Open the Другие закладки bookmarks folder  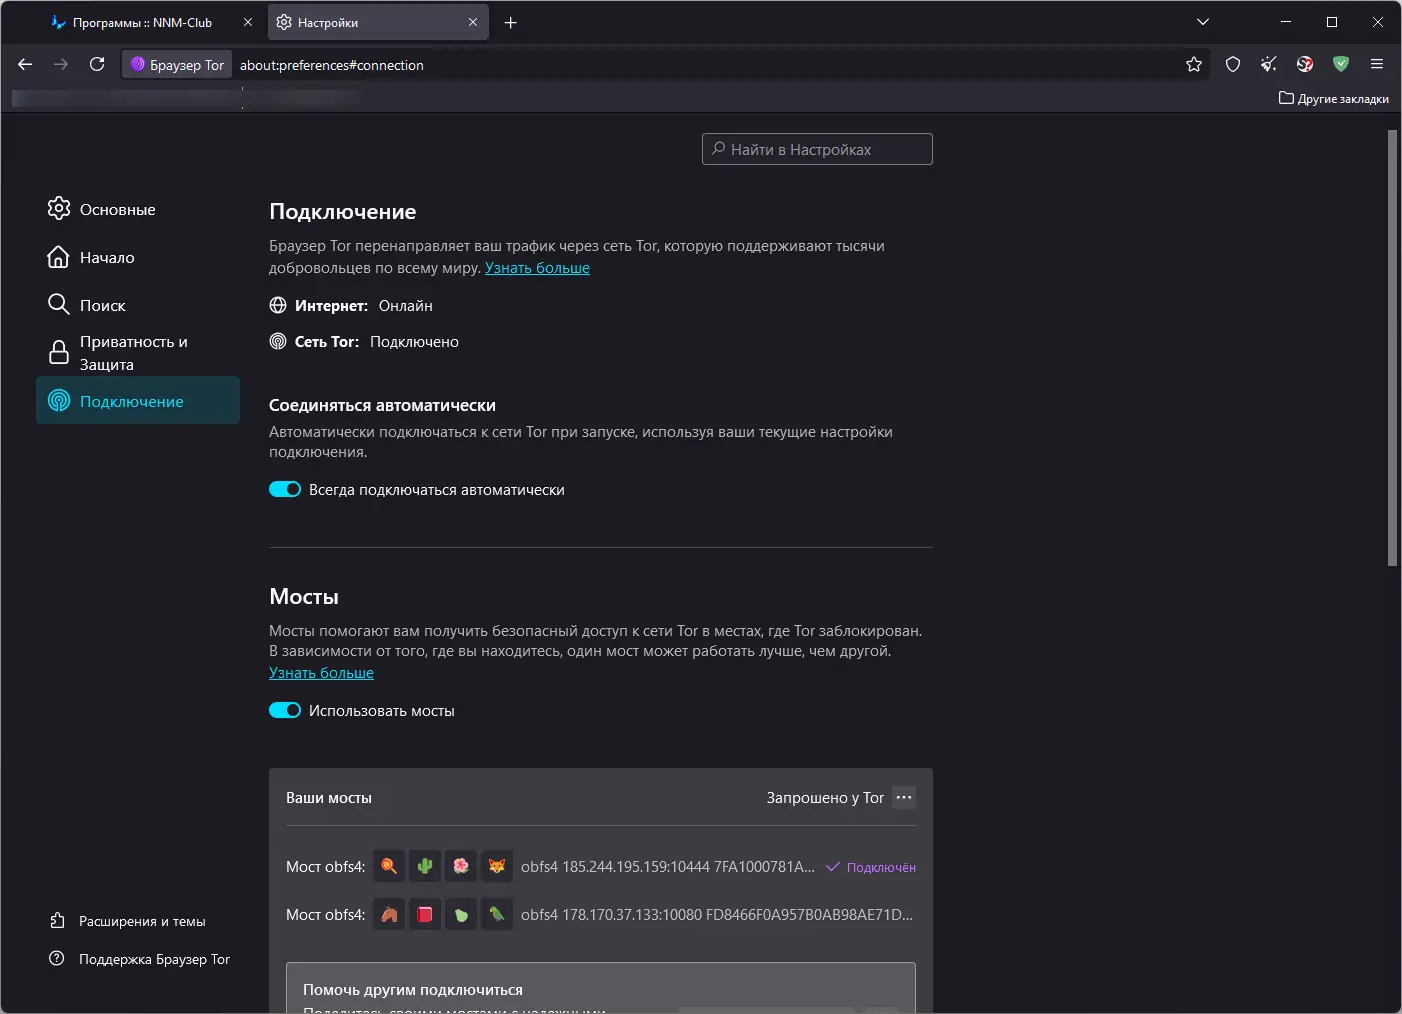(1334, 99)
